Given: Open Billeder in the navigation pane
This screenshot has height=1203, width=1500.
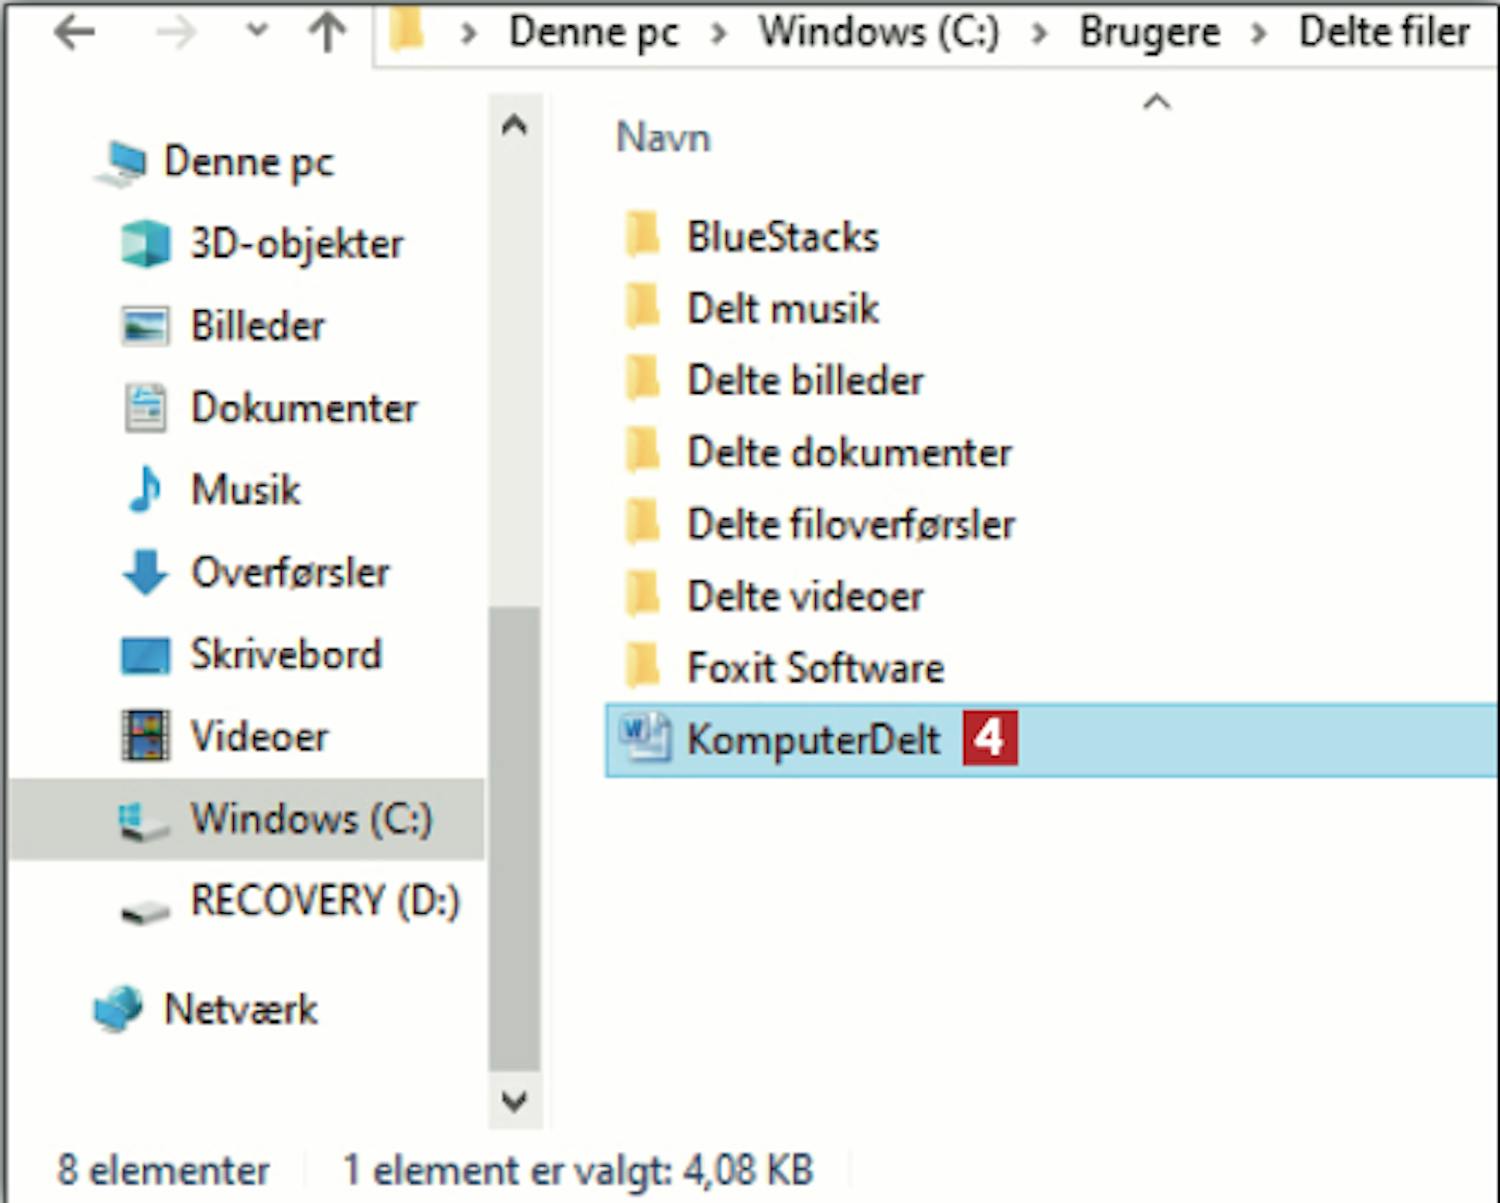Looking at the screenshot, I should tap(257, 326).
